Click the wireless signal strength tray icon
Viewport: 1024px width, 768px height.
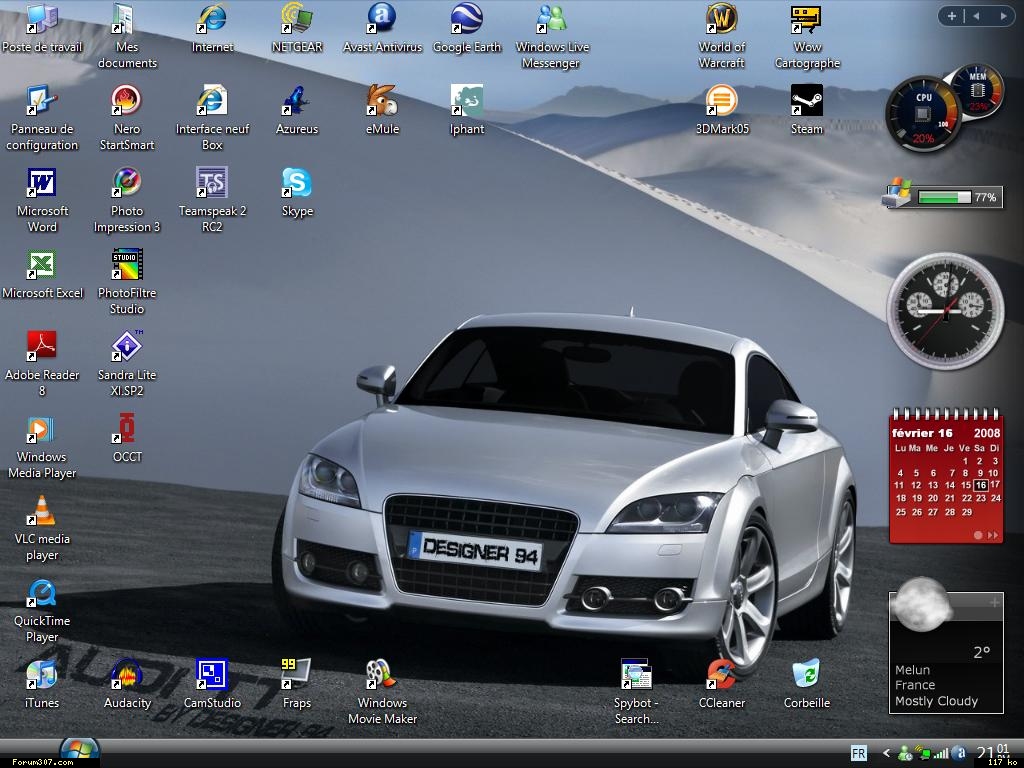point(940,754)
